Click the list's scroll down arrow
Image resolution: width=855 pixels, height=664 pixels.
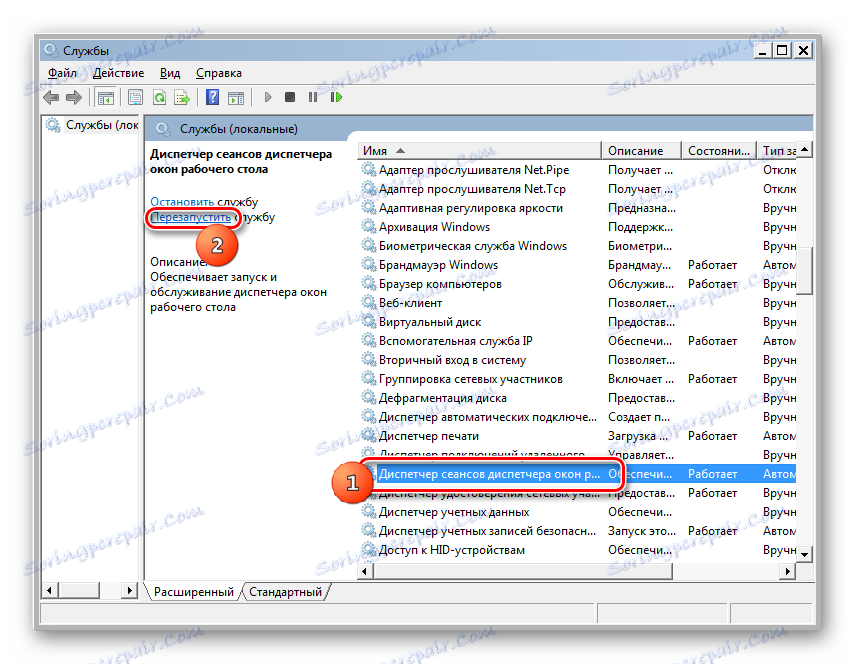tap(805, 554)
